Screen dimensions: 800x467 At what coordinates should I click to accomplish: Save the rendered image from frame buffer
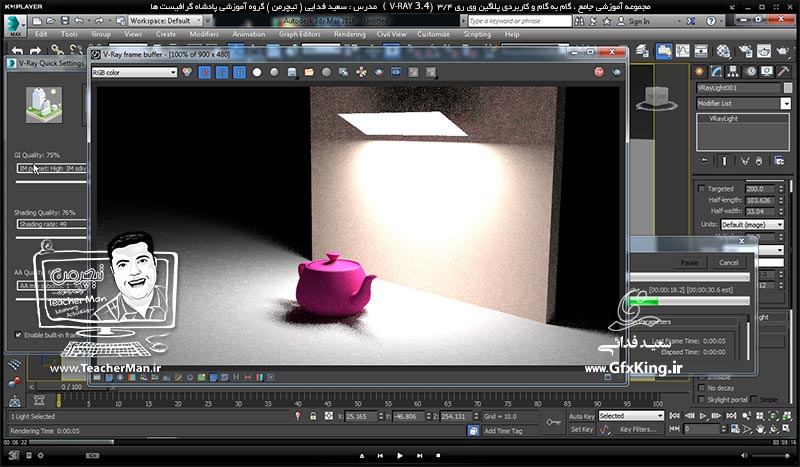(x=292, y=72)
